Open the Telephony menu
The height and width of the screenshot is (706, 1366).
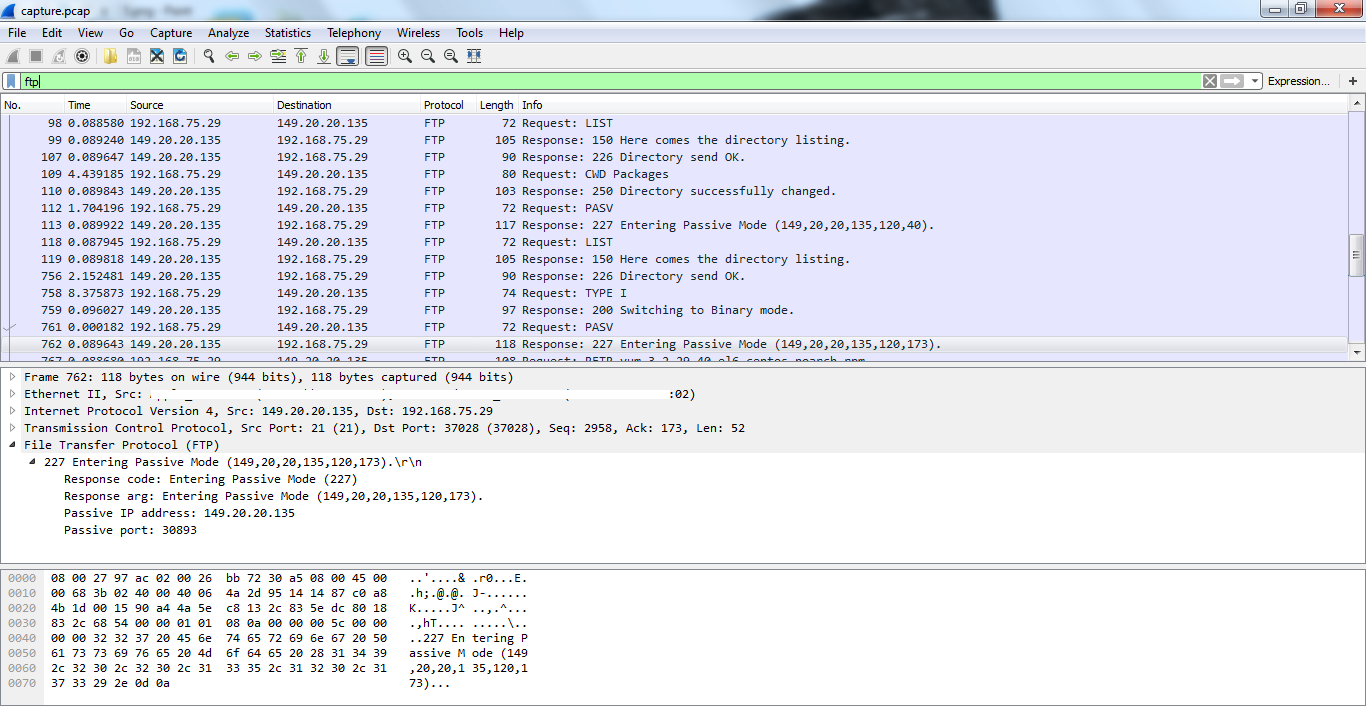pos(354,33)
